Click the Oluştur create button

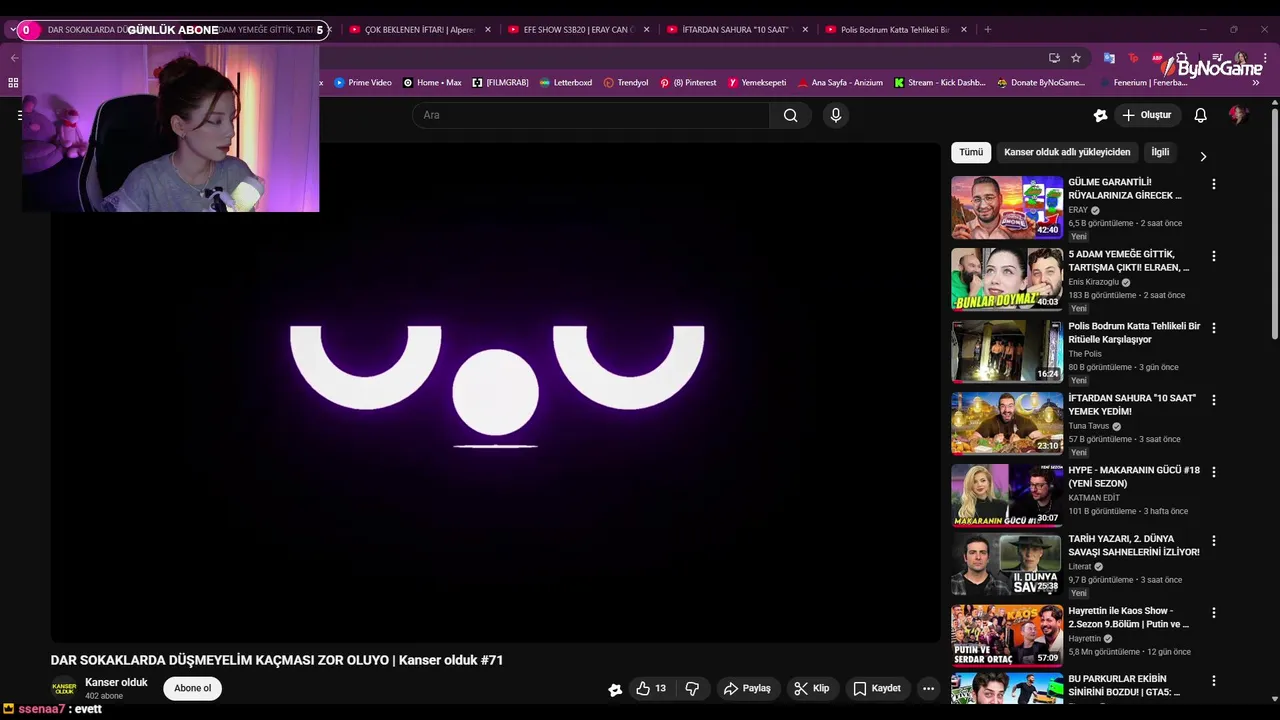(1146, 115)
